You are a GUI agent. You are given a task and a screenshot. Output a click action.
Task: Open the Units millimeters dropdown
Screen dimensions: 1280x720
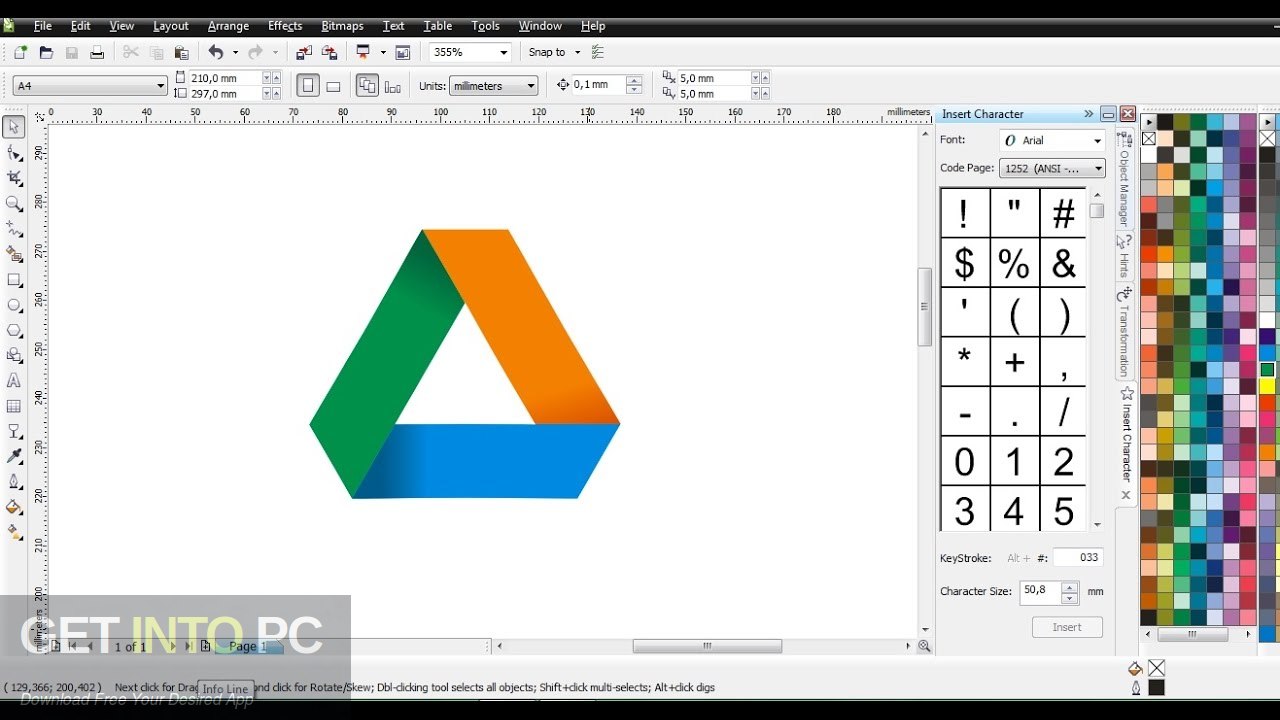(x=530, y=86)
